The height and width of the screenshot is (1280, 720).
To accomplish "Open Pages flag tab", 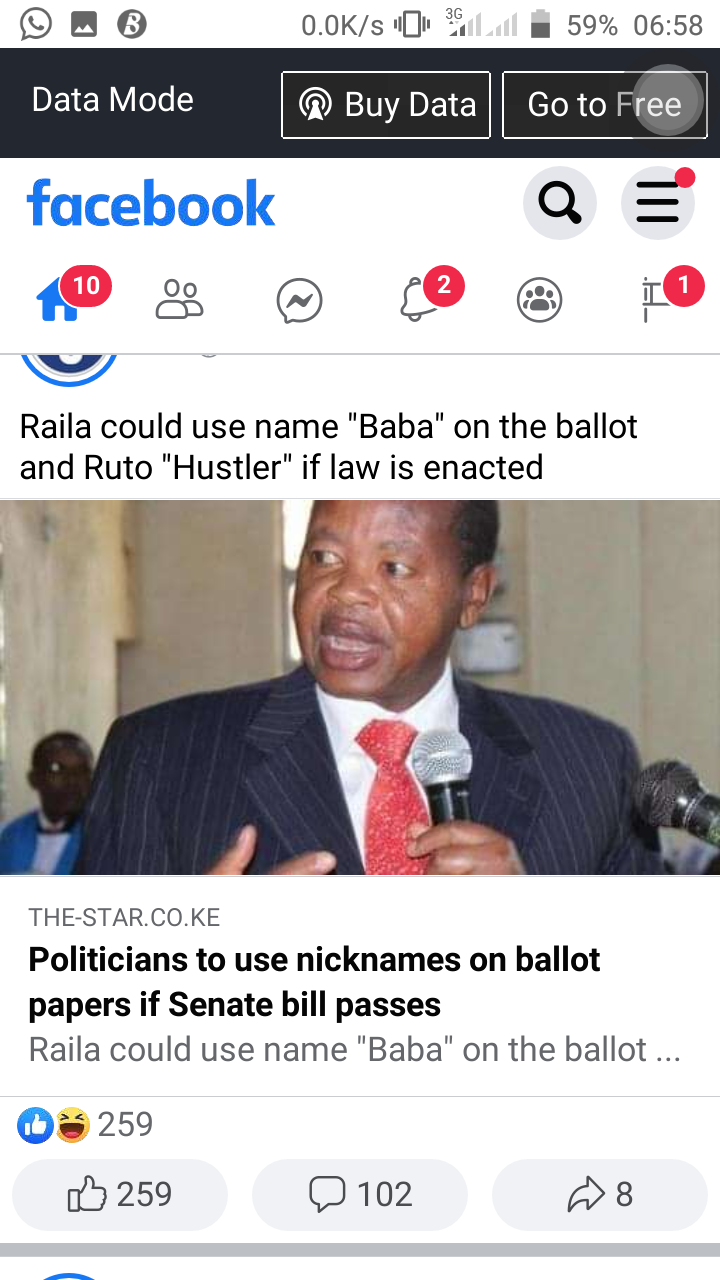I will tap(658, 300).
